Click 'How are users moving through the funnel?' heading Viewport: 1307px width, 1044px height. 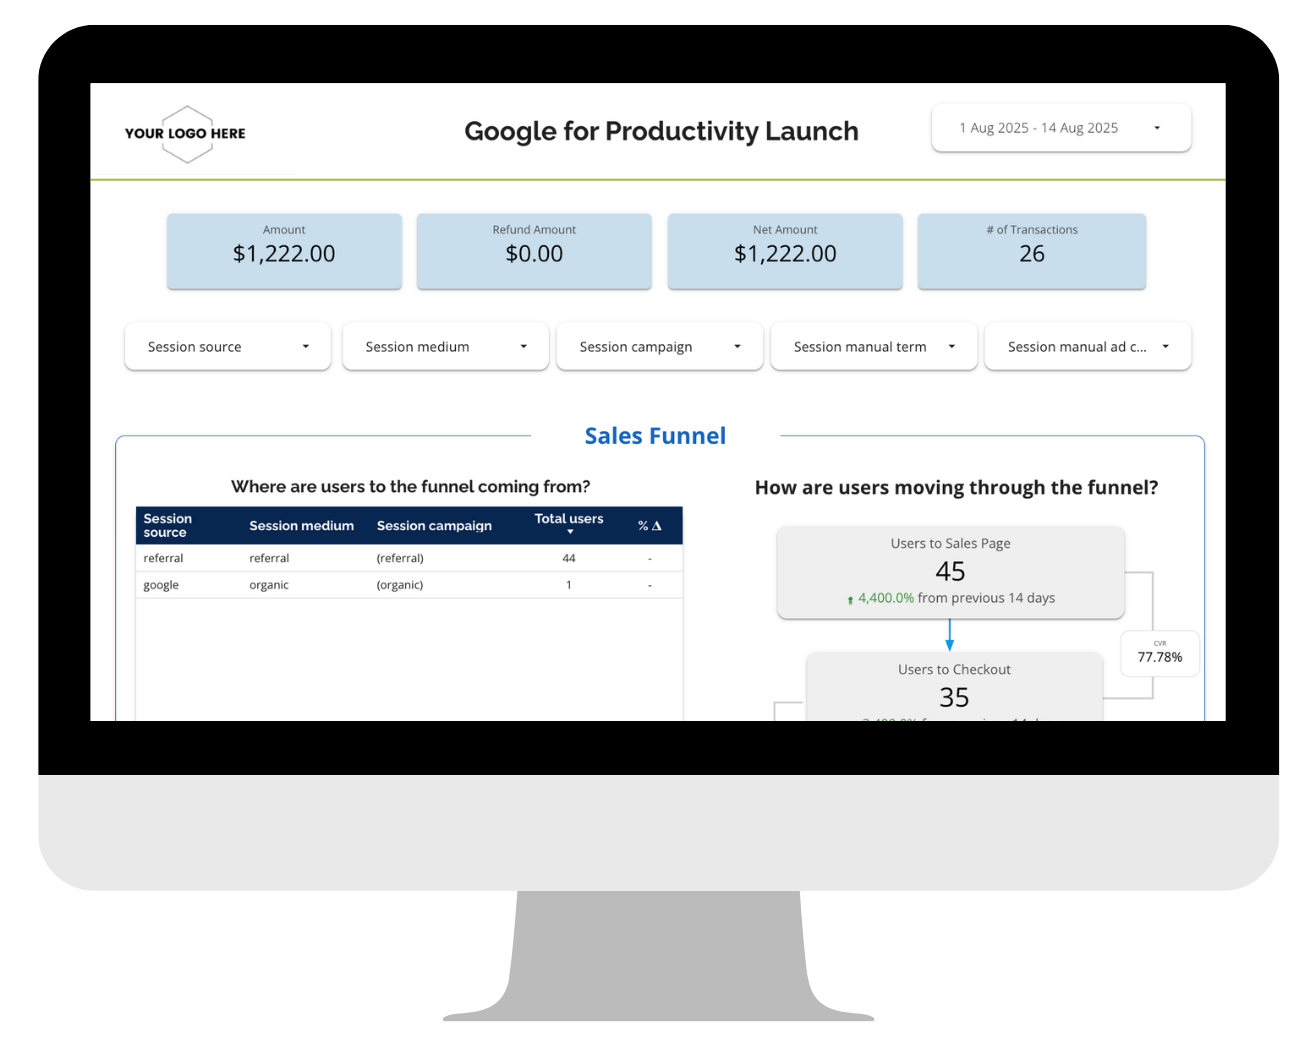click(x=956, y=487)
